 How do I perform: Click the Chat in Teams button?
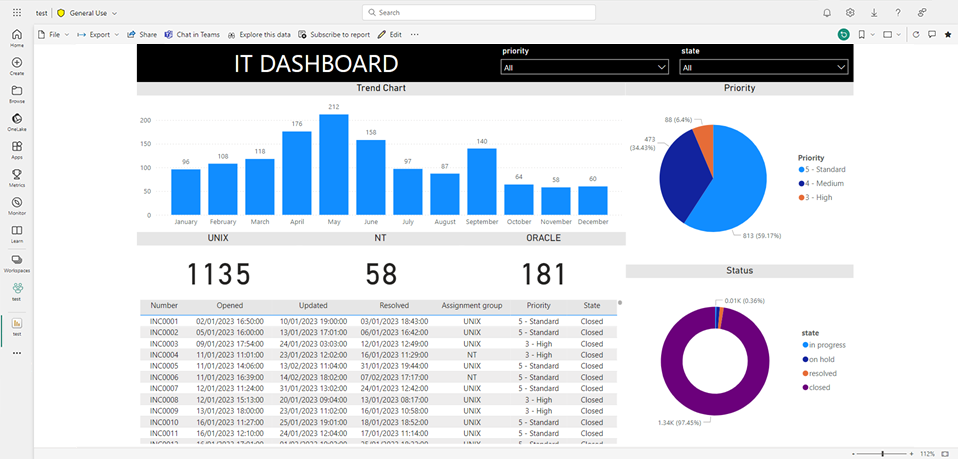point(192,34)
